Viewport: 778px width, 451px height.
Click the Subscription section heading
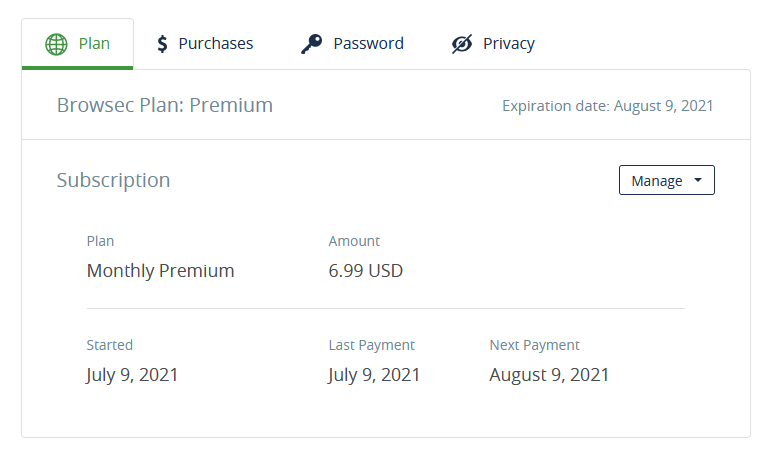coord(113,180)
